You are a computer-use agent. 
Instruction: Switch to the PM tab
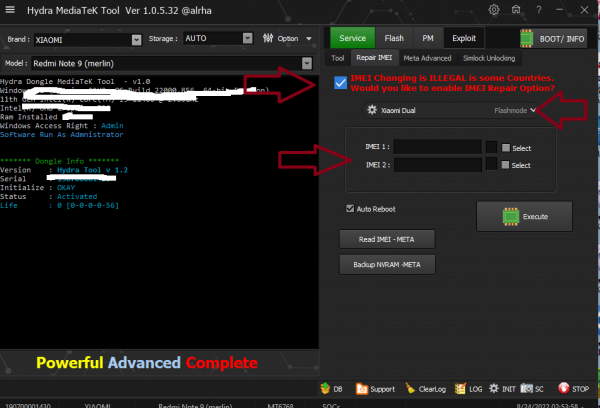(428, 38)
